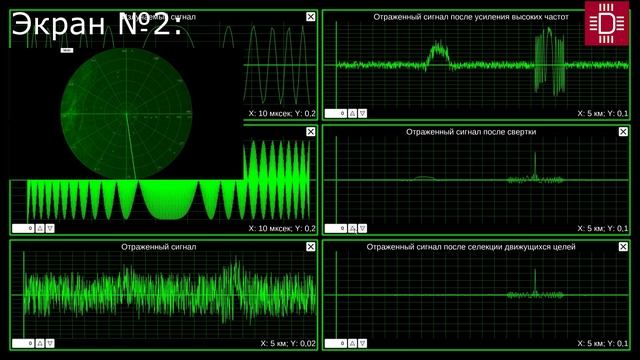Close the селекции движущихся целей panel
This screenshot has height=360, width=640.
pos(623,247)
